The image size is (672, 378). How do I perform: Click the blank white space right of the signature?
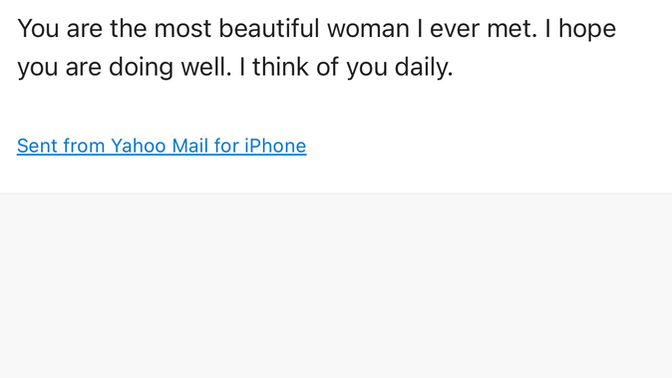(489, 146)
